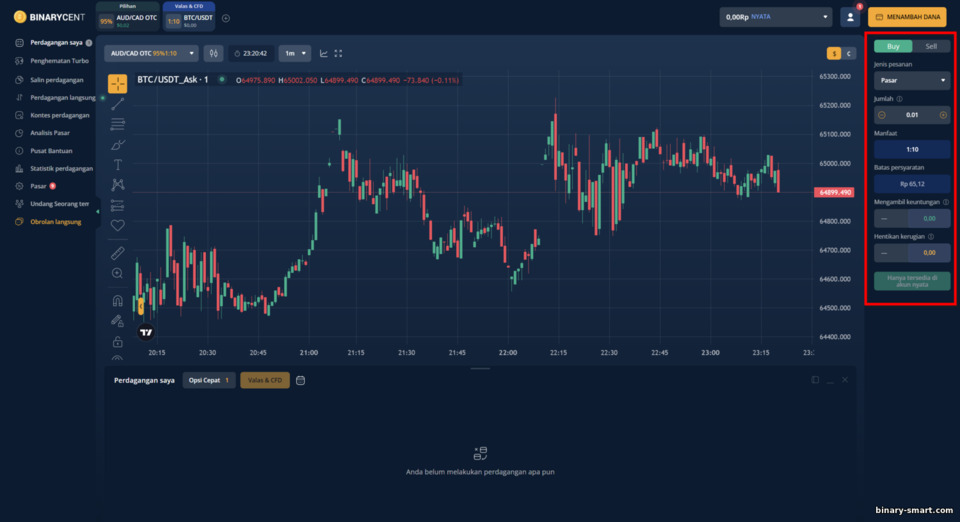Maximize the Perdagangan saya panel
This screenshot has height=522, width=960.
[815, 380]
